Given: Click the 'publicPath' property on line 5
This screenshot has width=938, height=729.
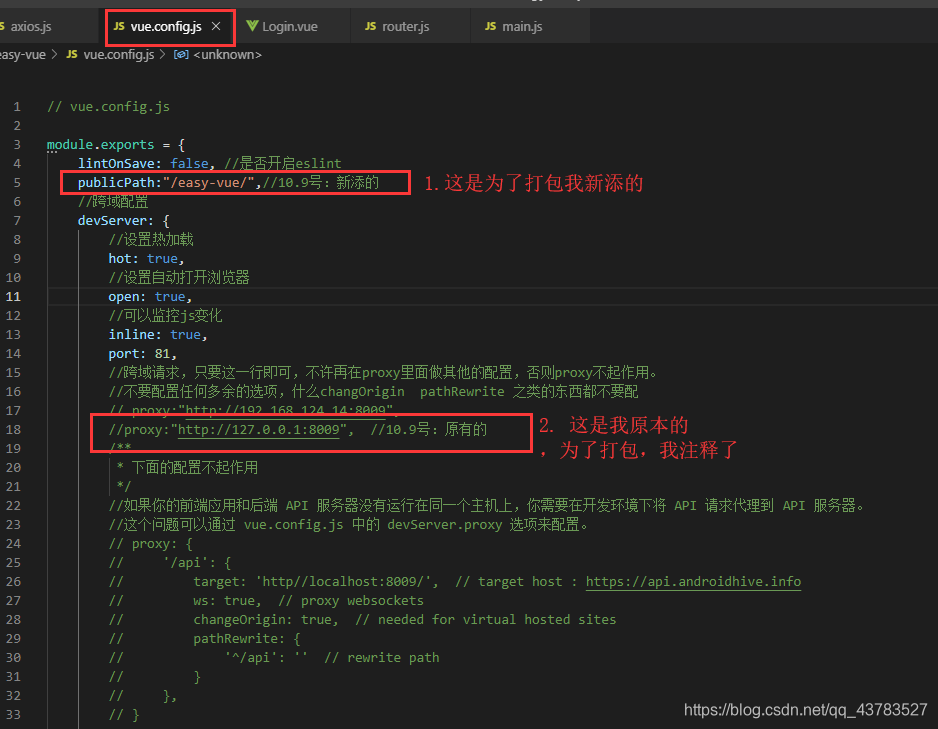Looking at the screenshot, I should coord(116,182).
